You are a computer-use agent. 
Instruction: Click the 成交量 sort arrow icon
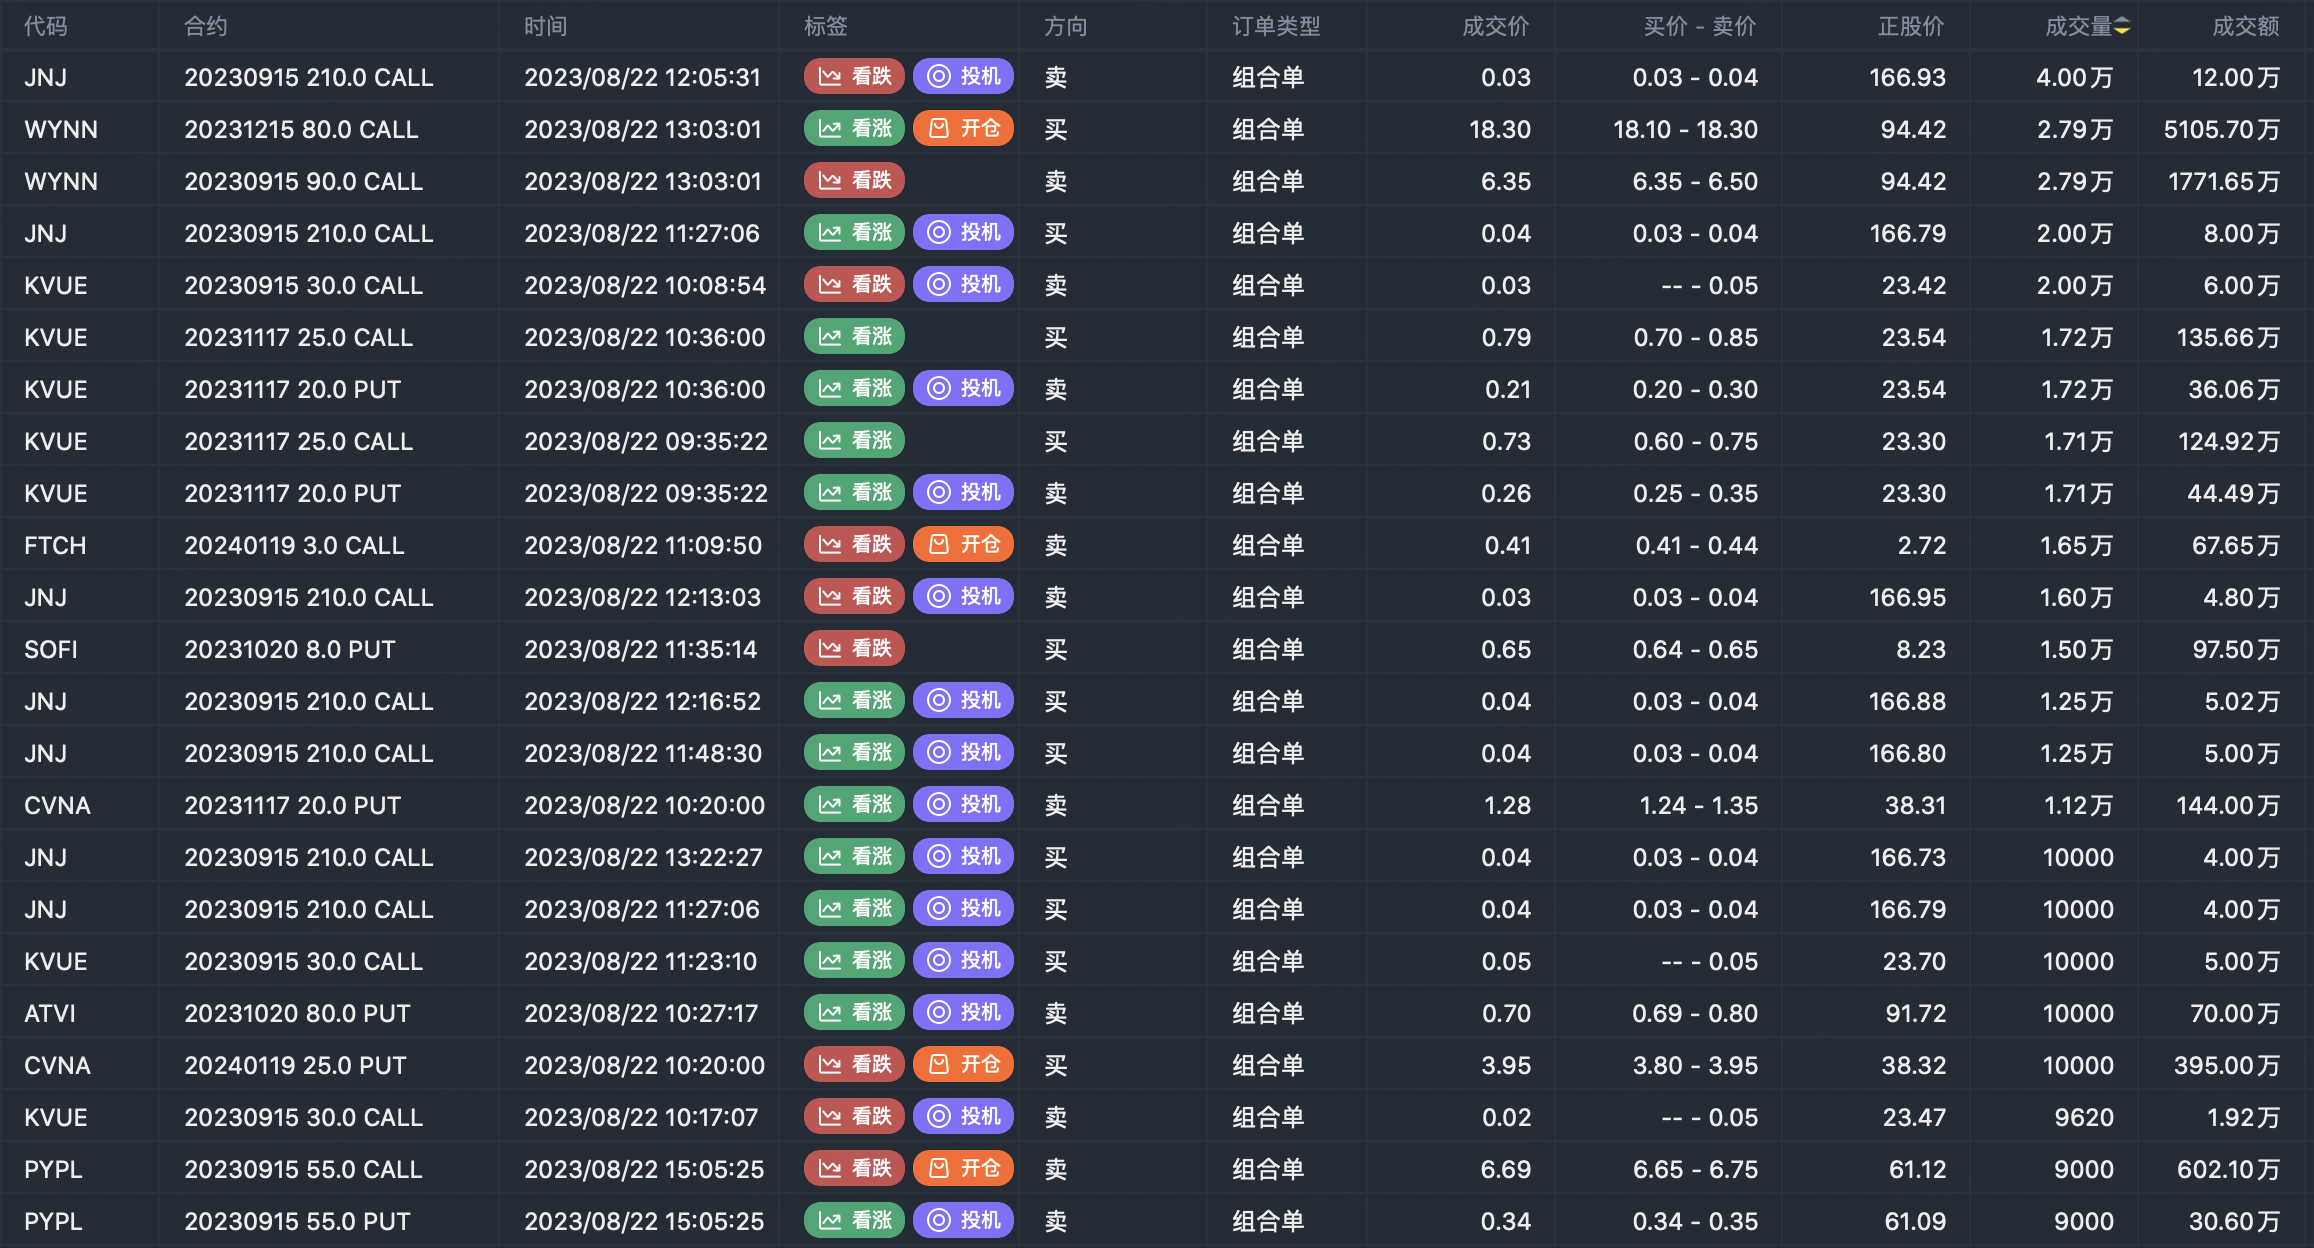tap(2121, 27)
